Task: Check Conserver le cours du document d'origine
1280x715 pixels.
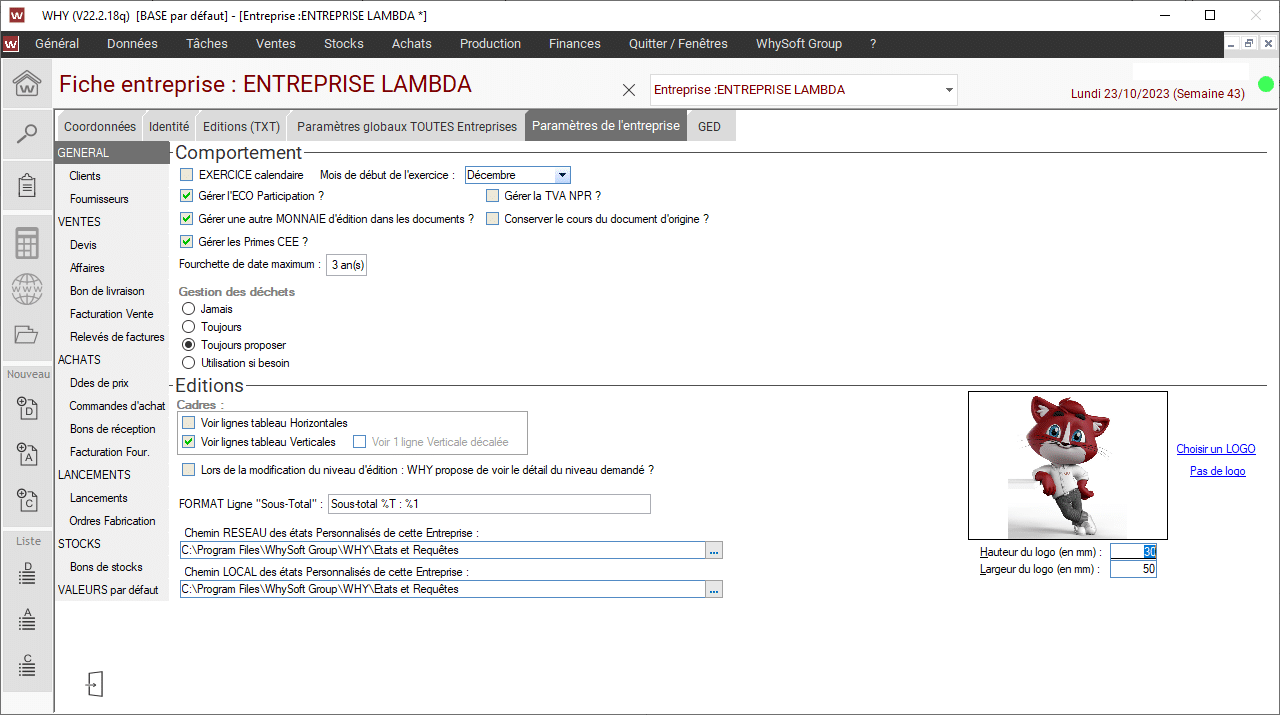Action: 492,219
